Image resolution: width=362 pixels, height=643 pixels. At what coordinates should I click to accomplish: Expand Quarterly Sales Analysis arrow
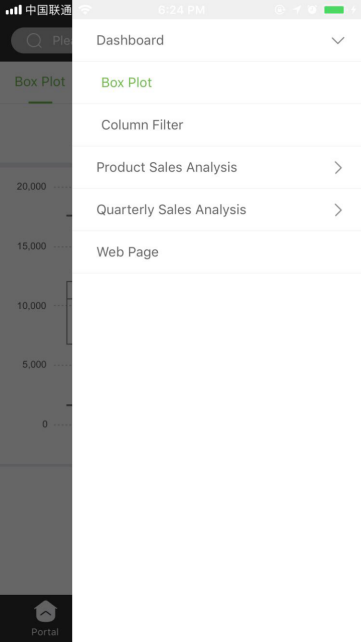(338, 210)
